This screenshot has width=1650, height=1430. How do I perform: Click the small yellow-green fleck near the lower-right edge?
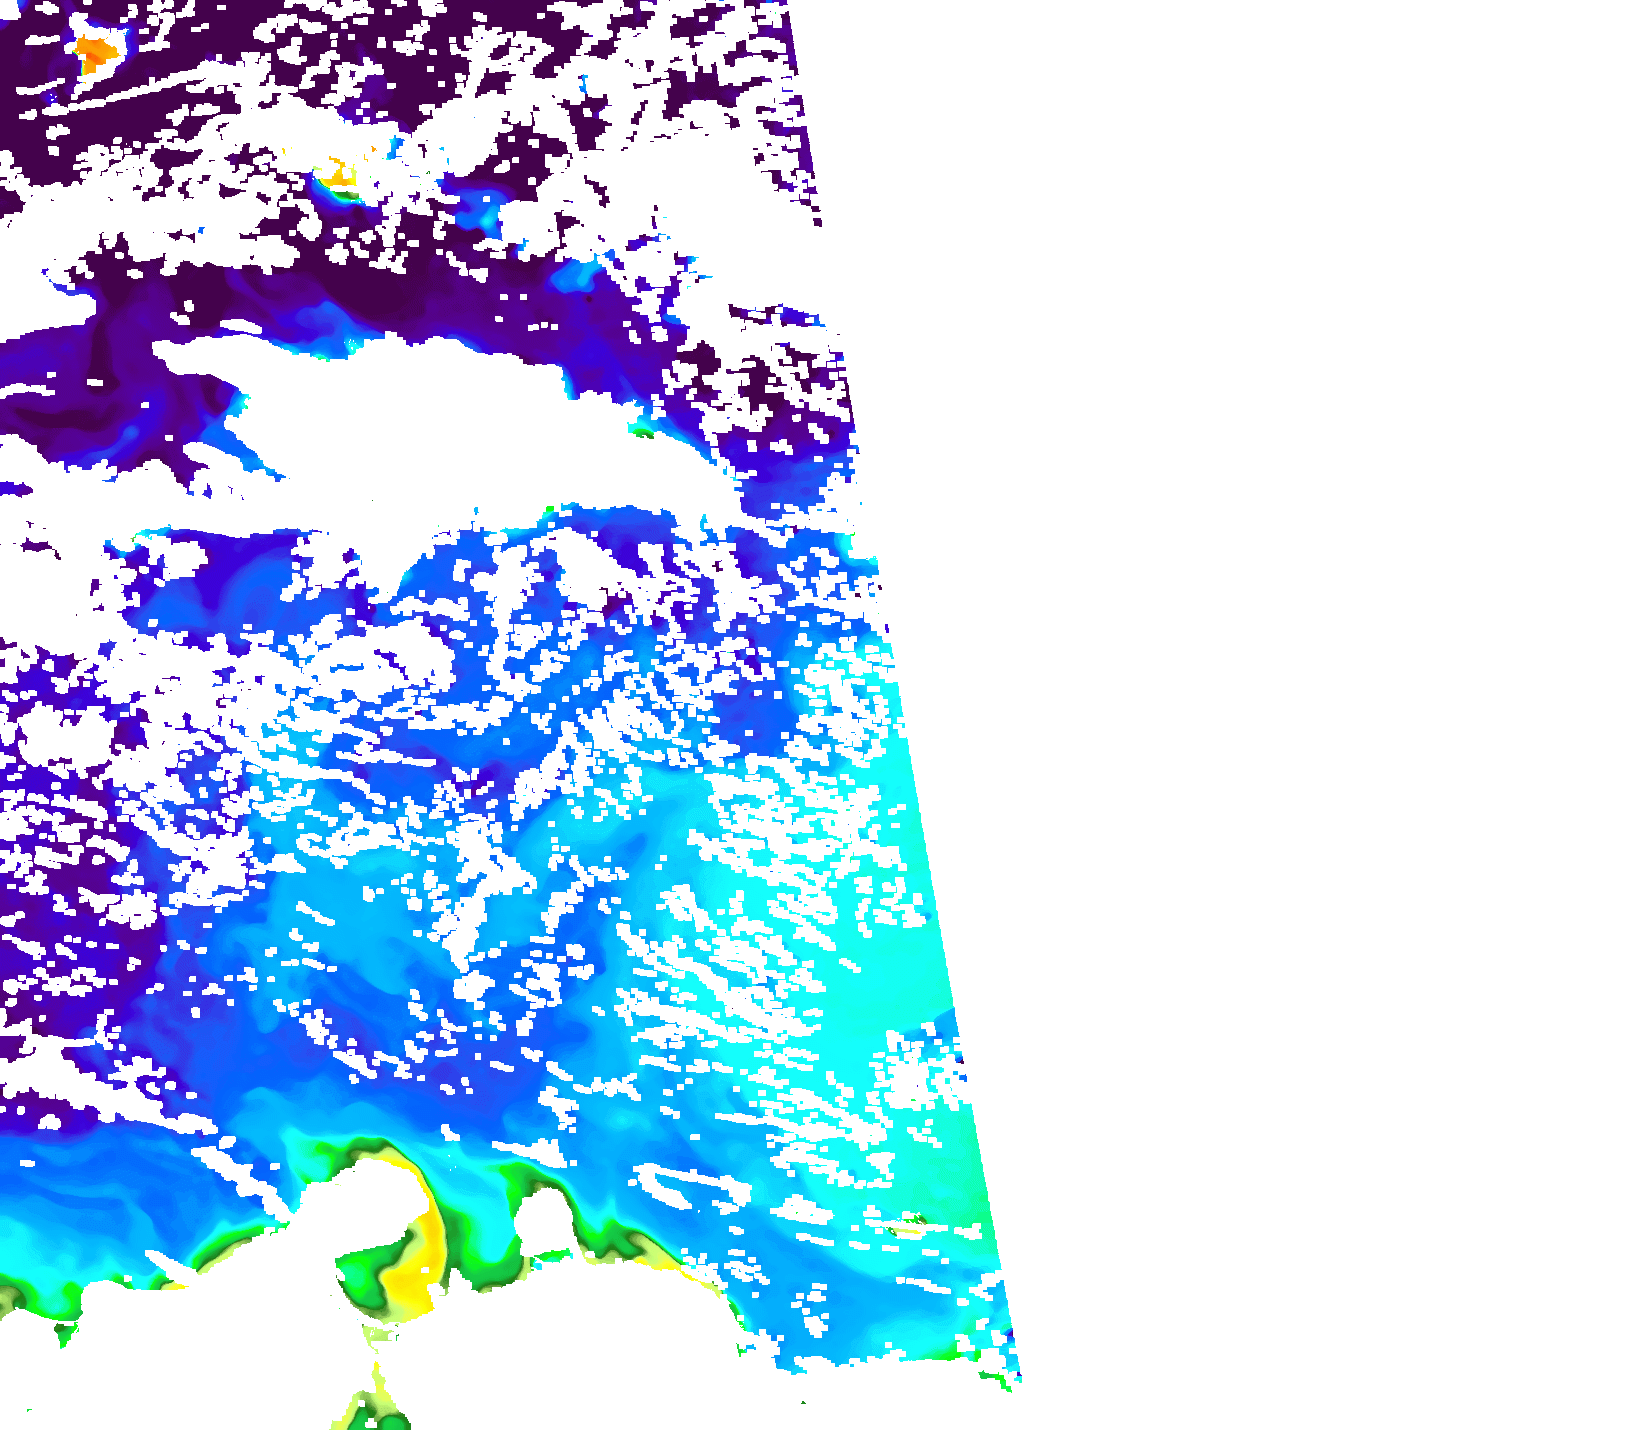click(908, 1222)
